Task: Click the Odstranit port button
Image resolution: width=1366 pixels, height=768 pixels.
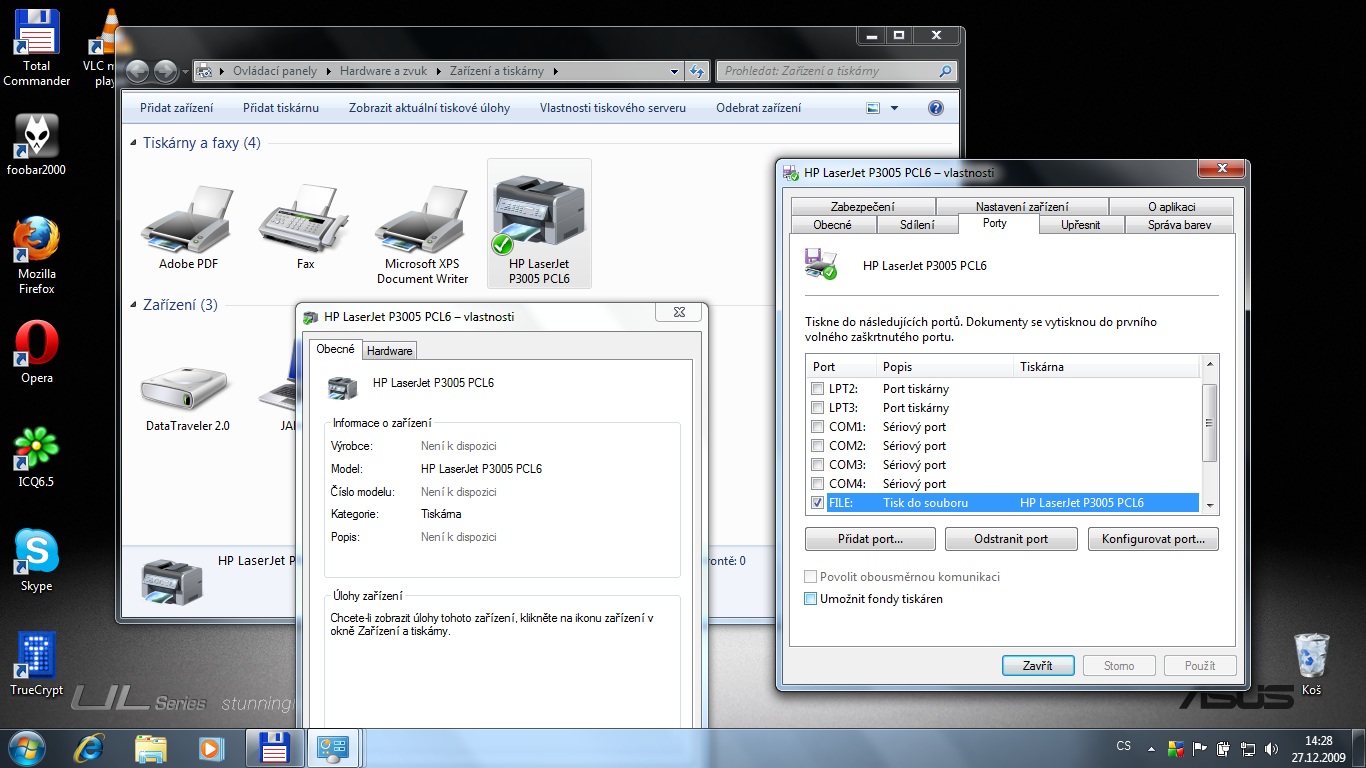Action: click(1011, 539)
